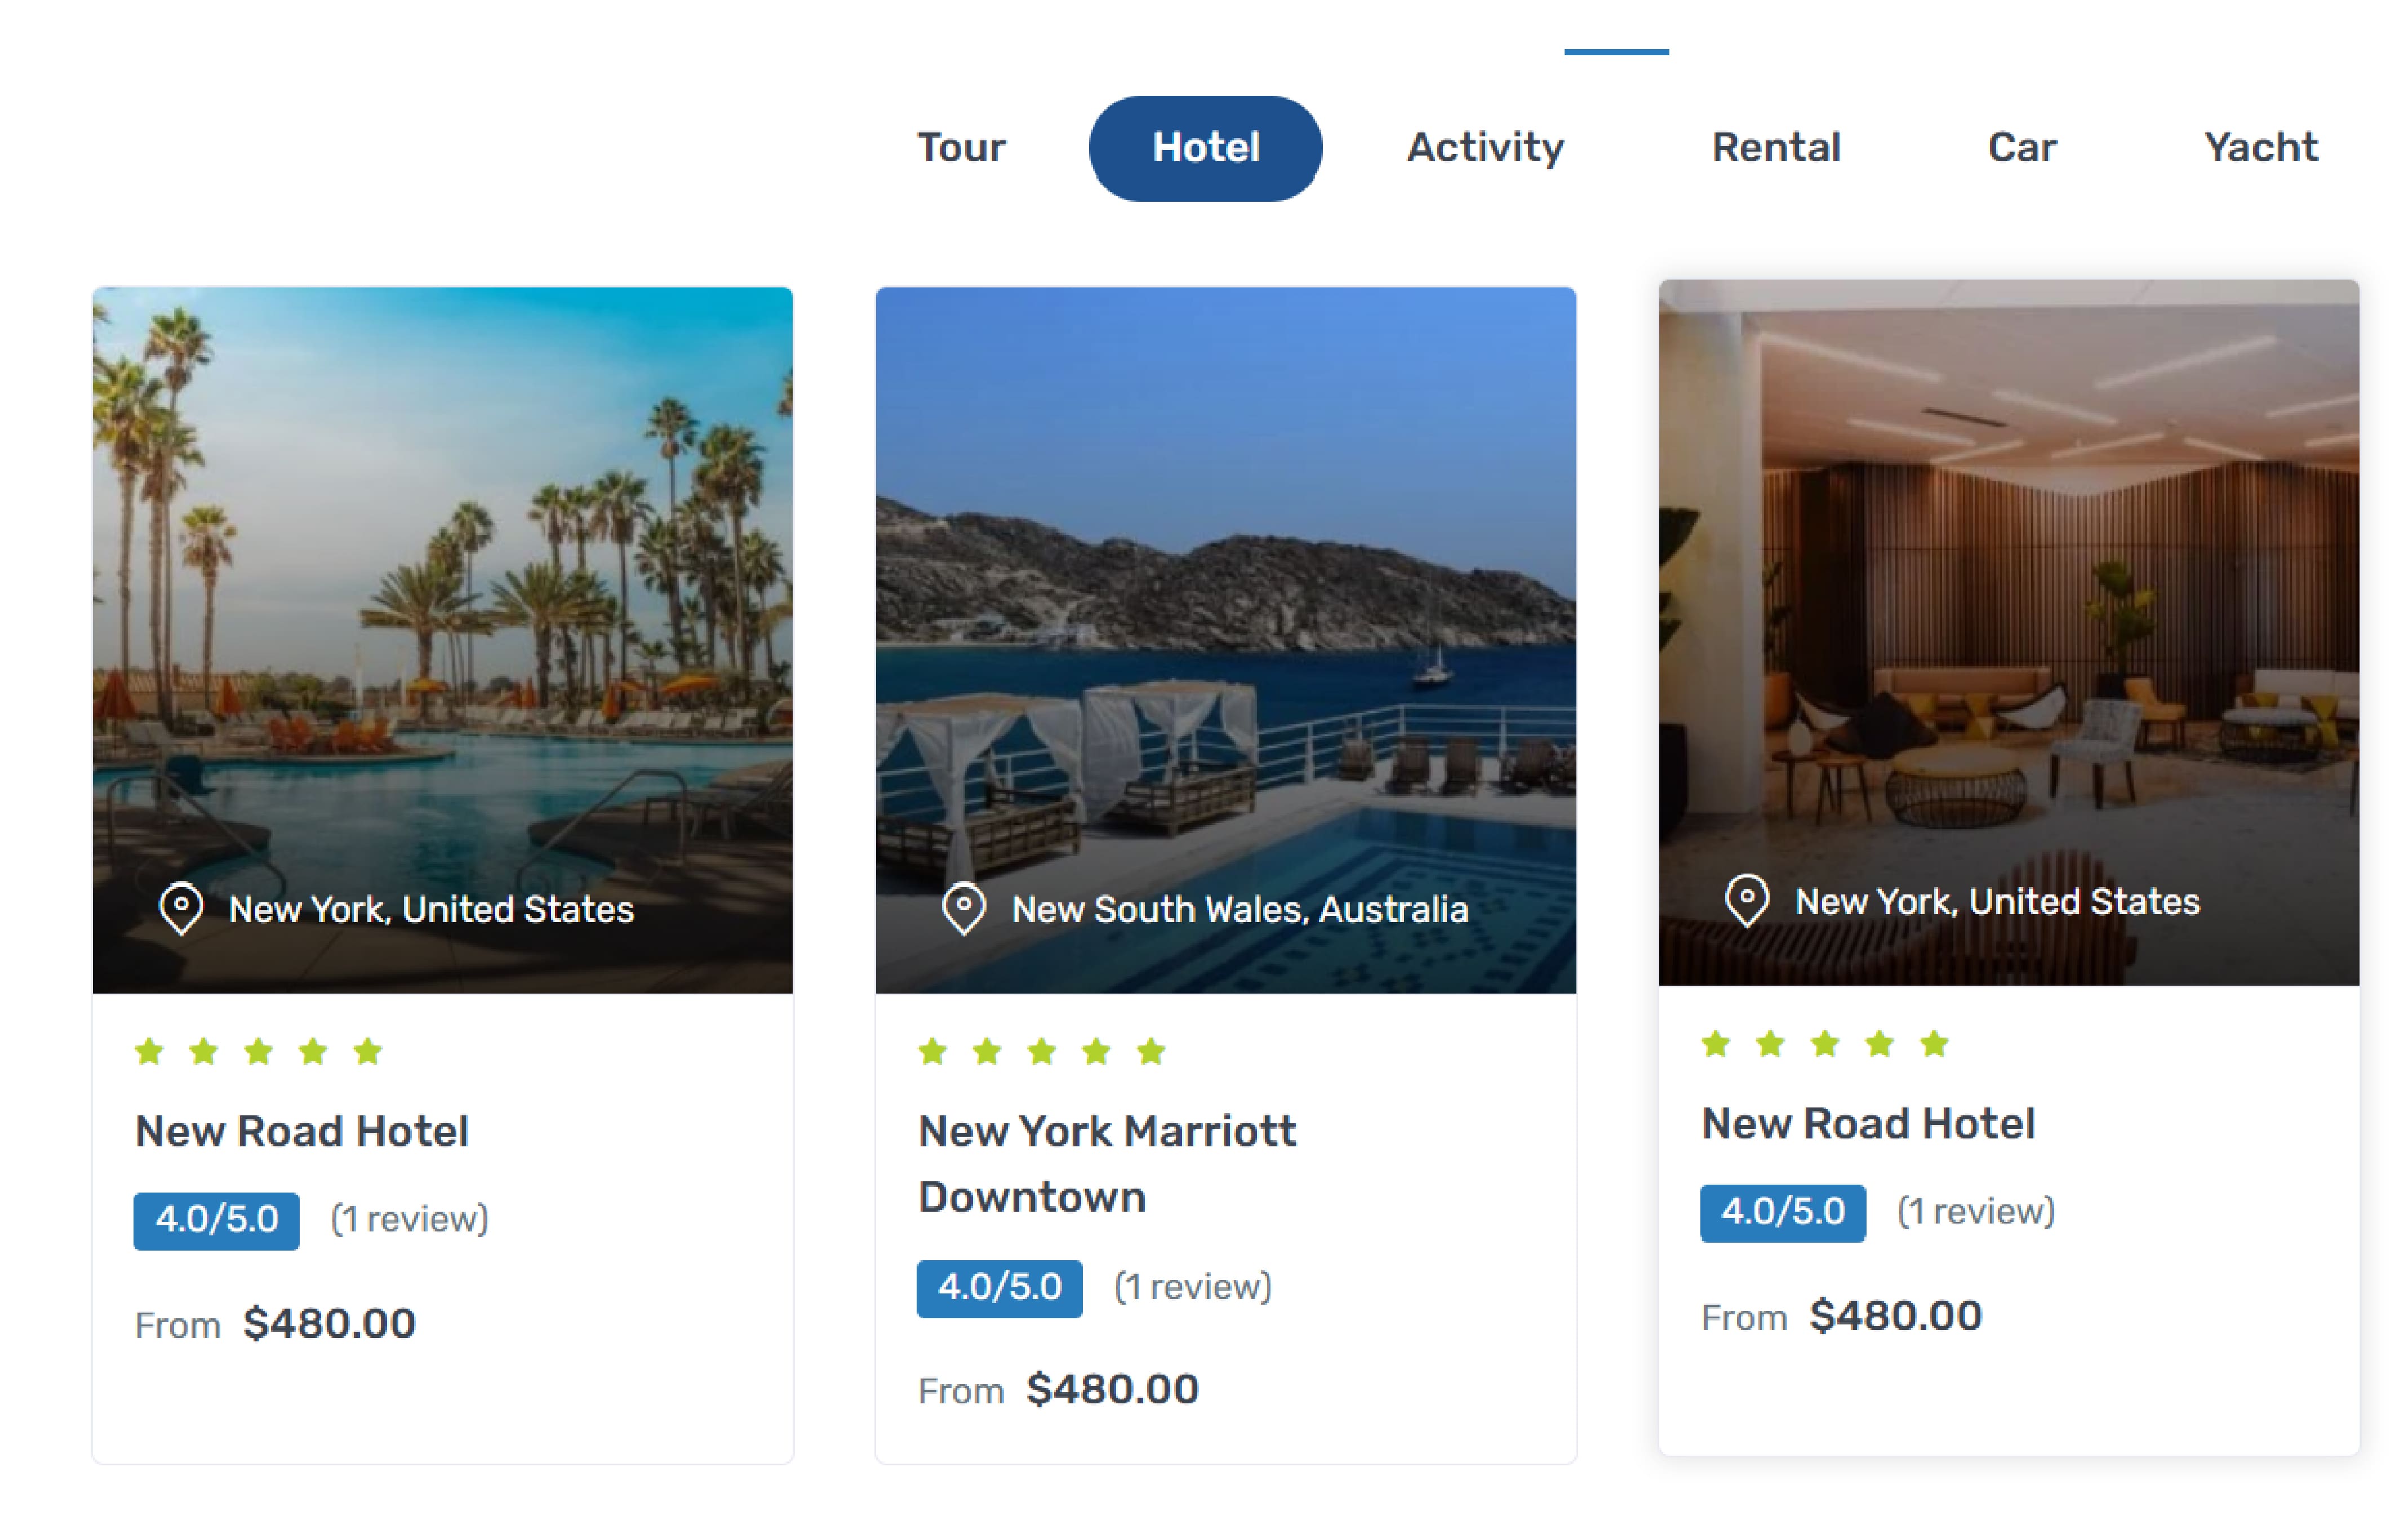Click palm tree pool hotel thumbnail
2408x1520 pixels.
click(442, 600)
